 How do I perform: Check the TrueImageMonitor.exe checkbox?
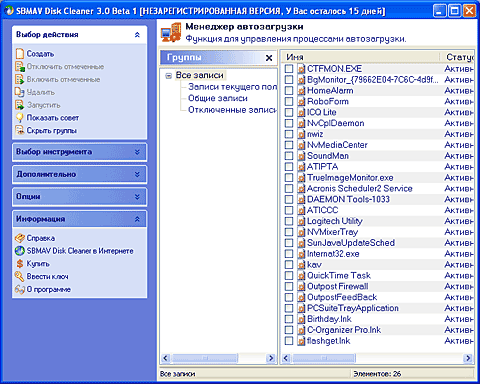coord(289,178)
